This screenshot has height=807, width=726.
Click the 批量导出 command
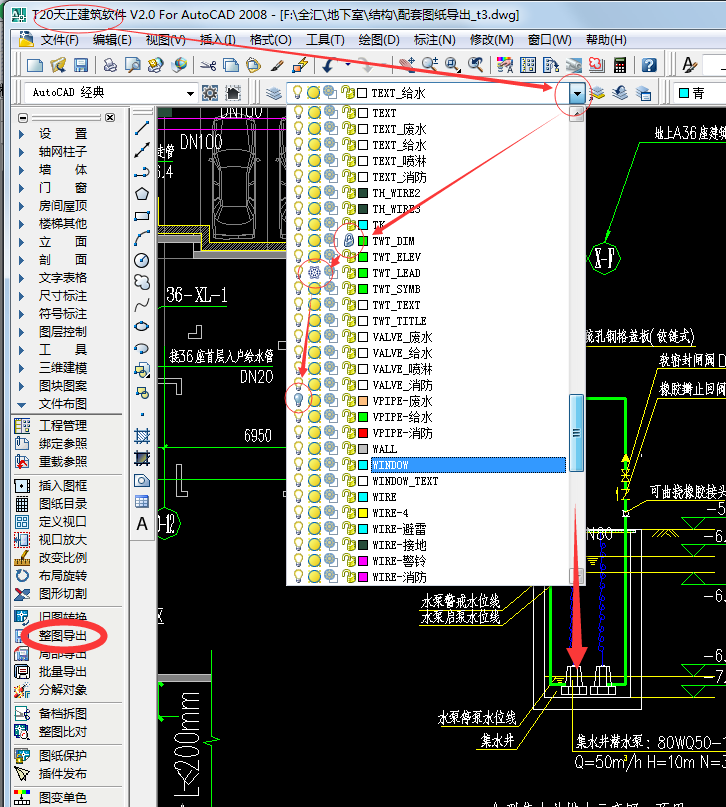pyautogui.click(x=62, y=672)
